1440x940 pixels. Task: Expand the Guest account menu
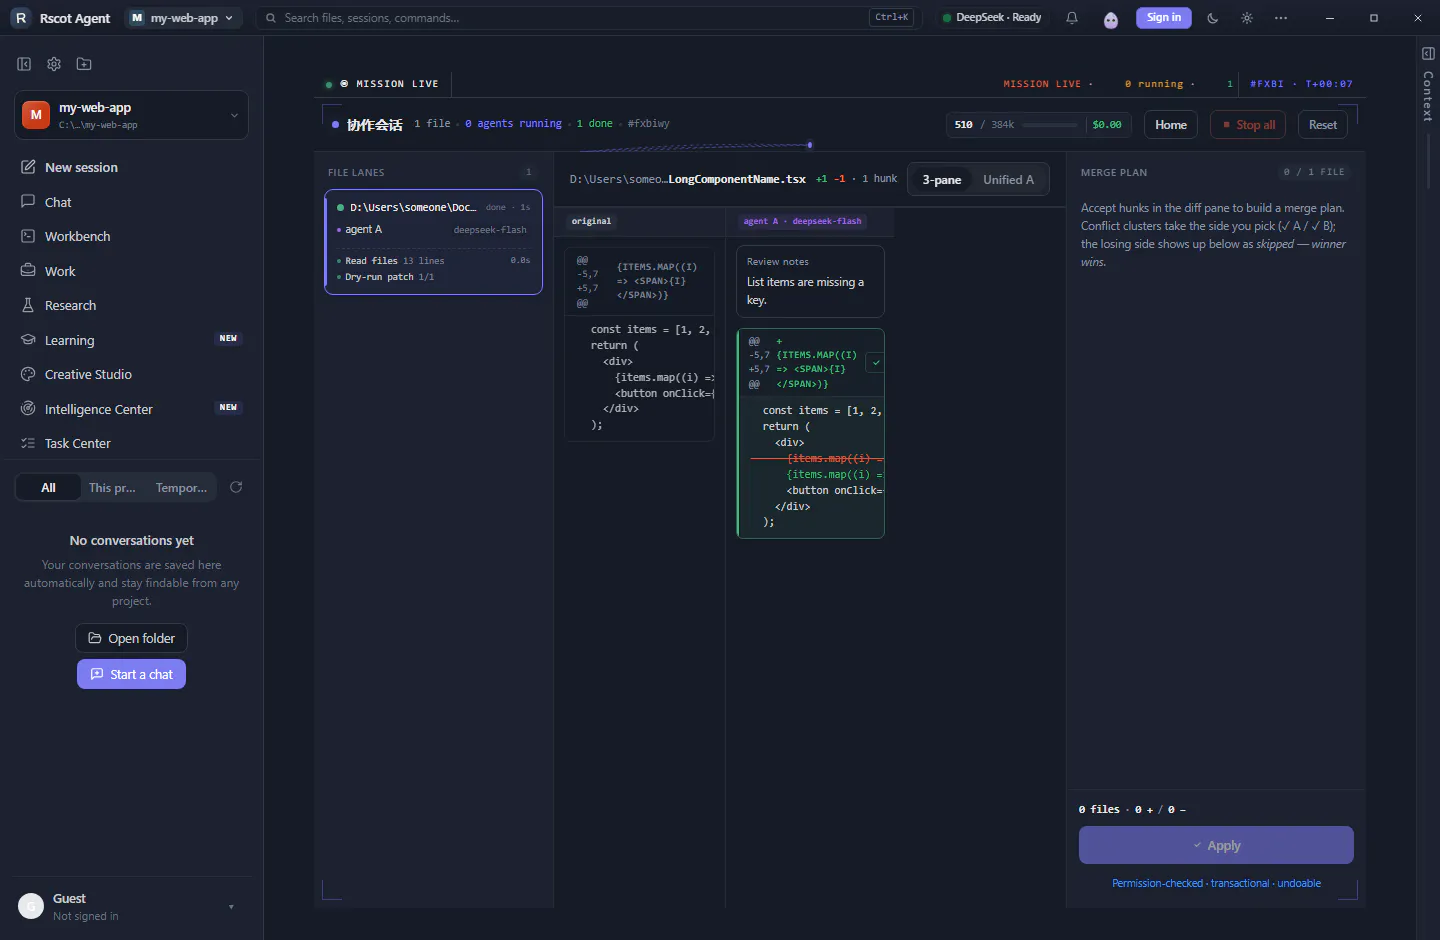(132, 906)
